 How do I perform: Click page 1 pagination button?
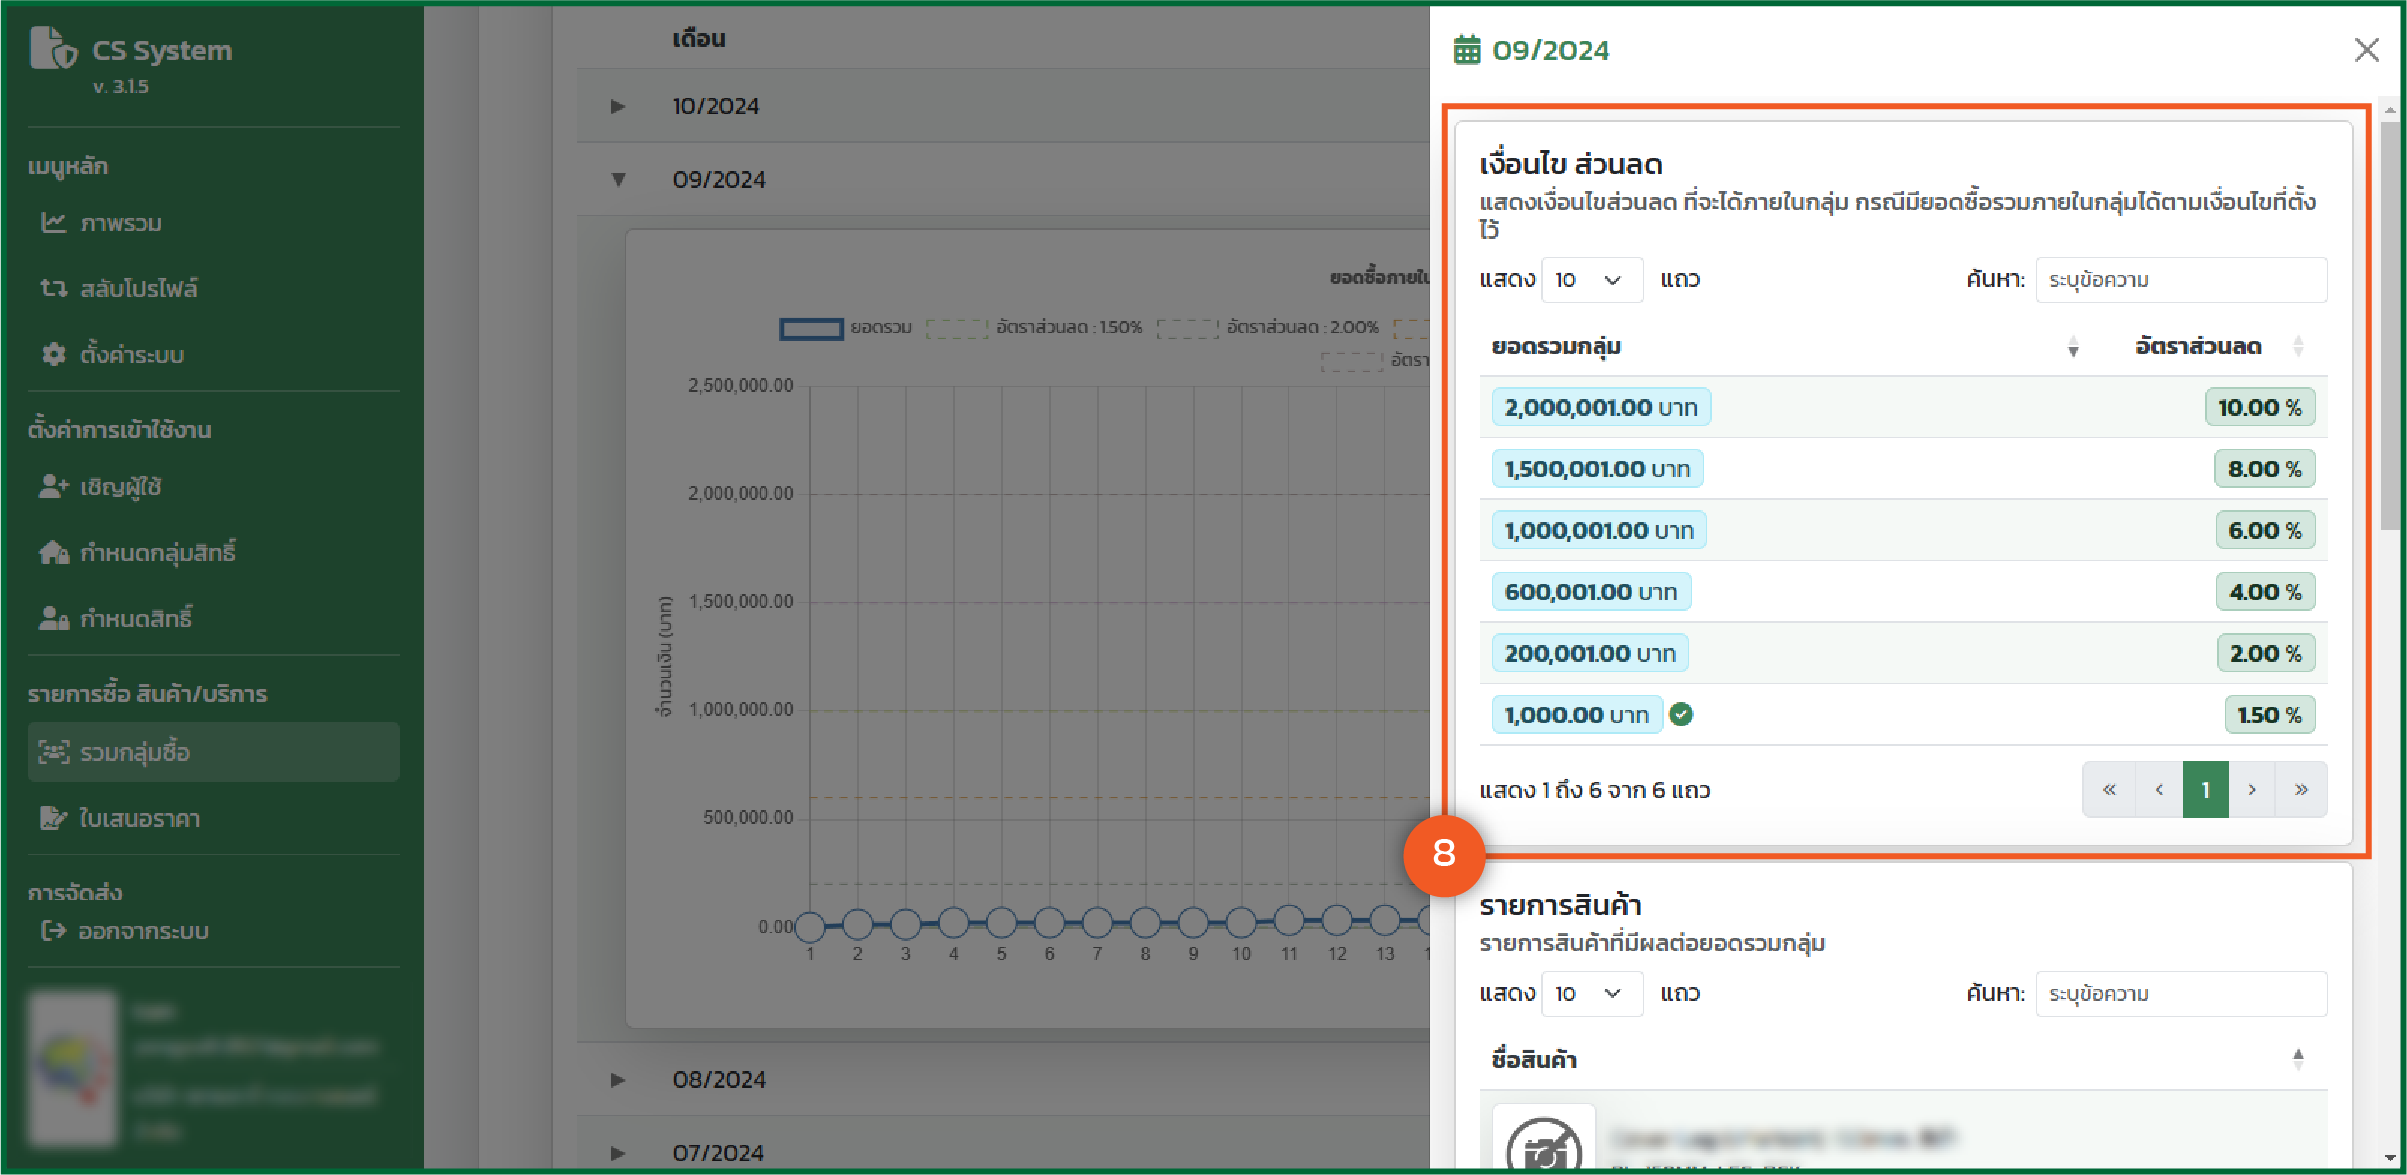(x=2205, y=790)
